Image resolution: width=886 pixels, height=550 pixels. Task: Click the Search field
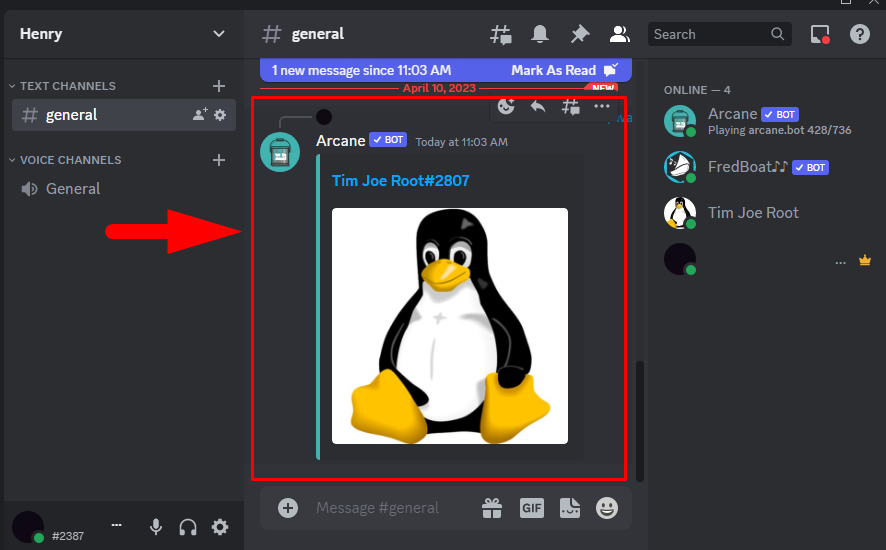(719, 34)
